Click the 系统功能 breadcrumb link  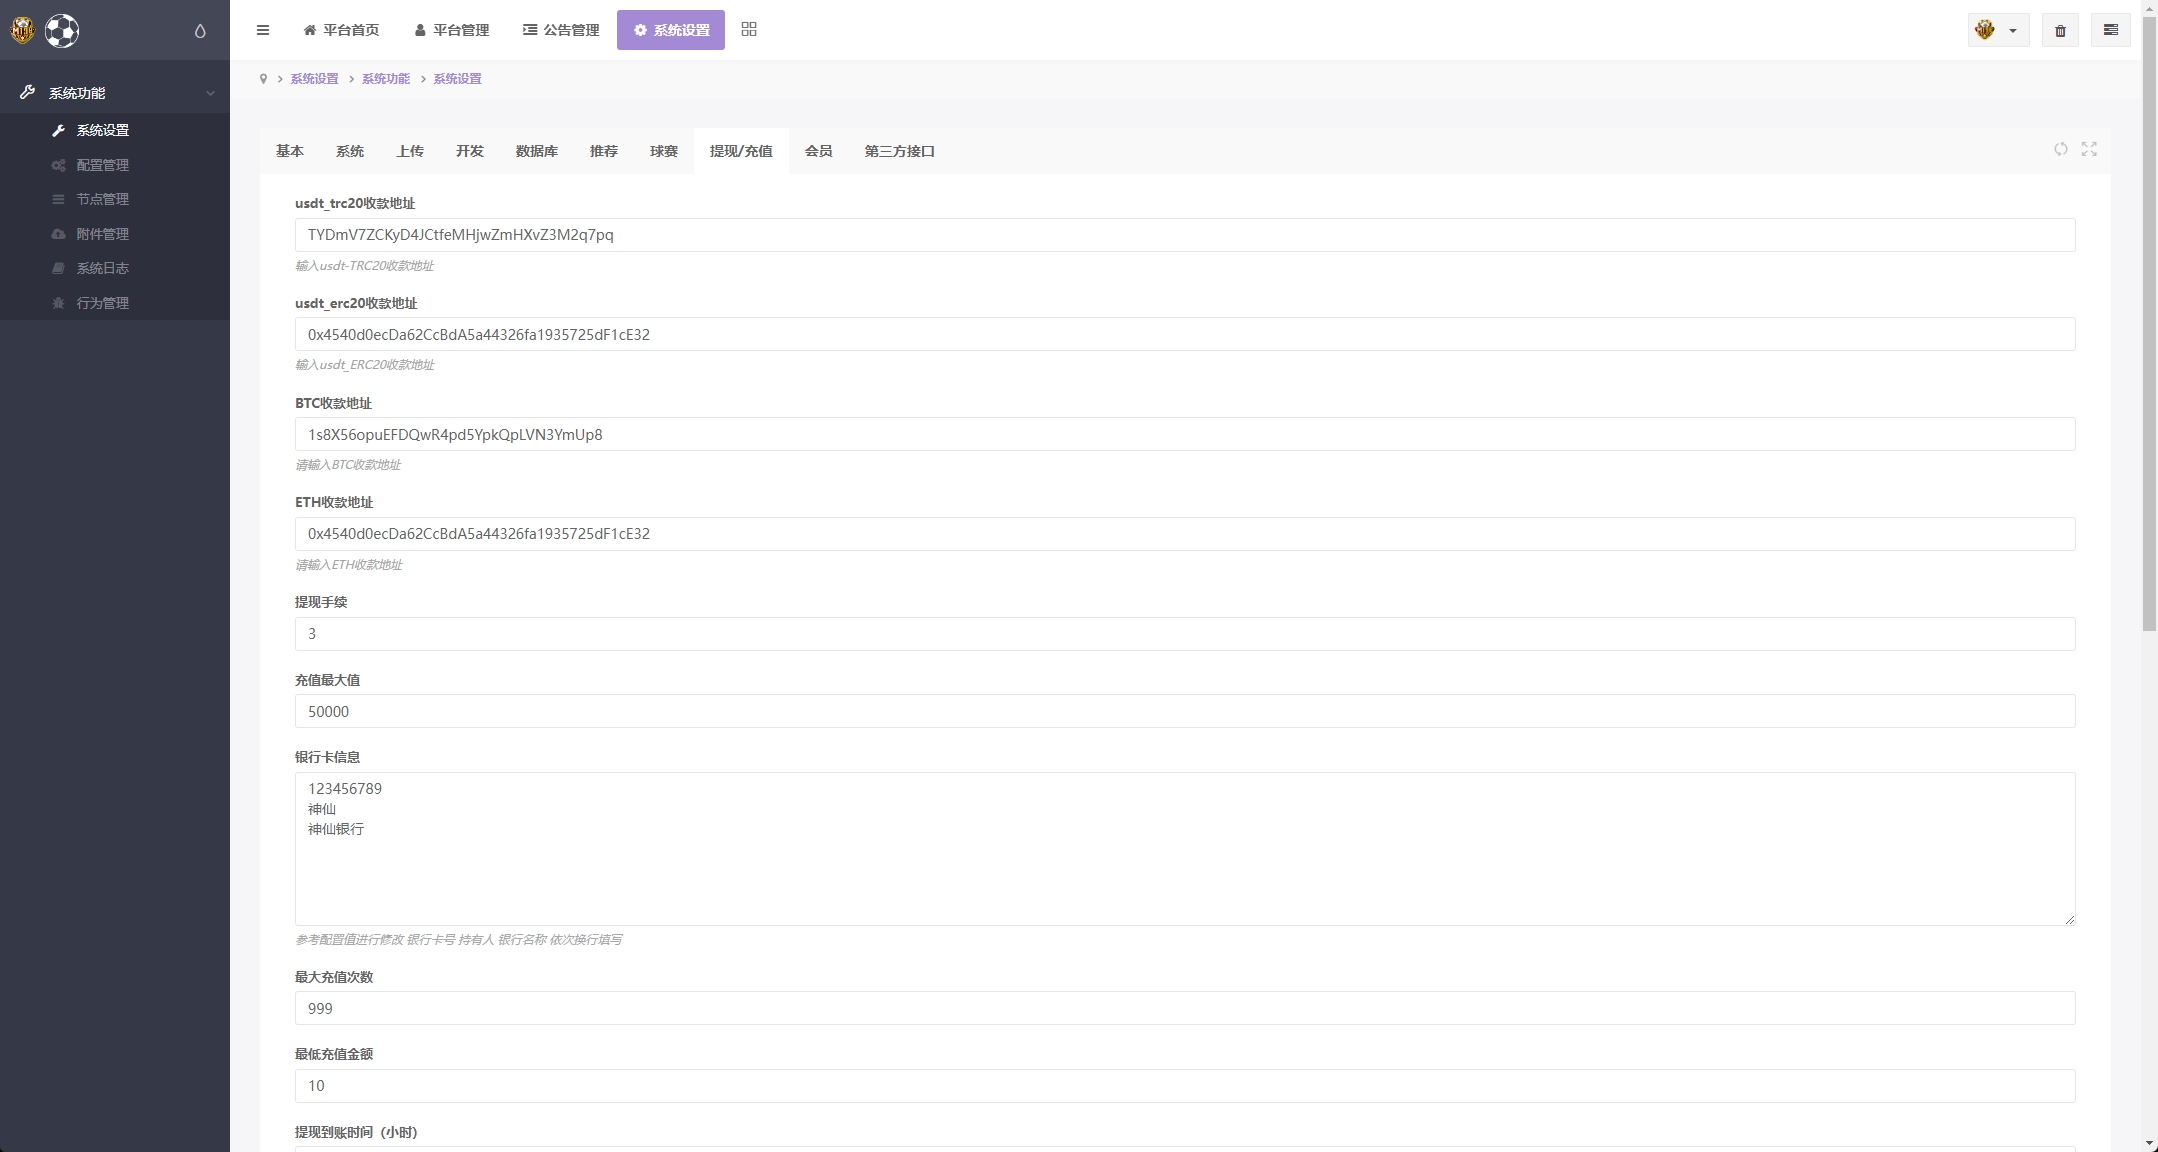(x=386, y=79)
